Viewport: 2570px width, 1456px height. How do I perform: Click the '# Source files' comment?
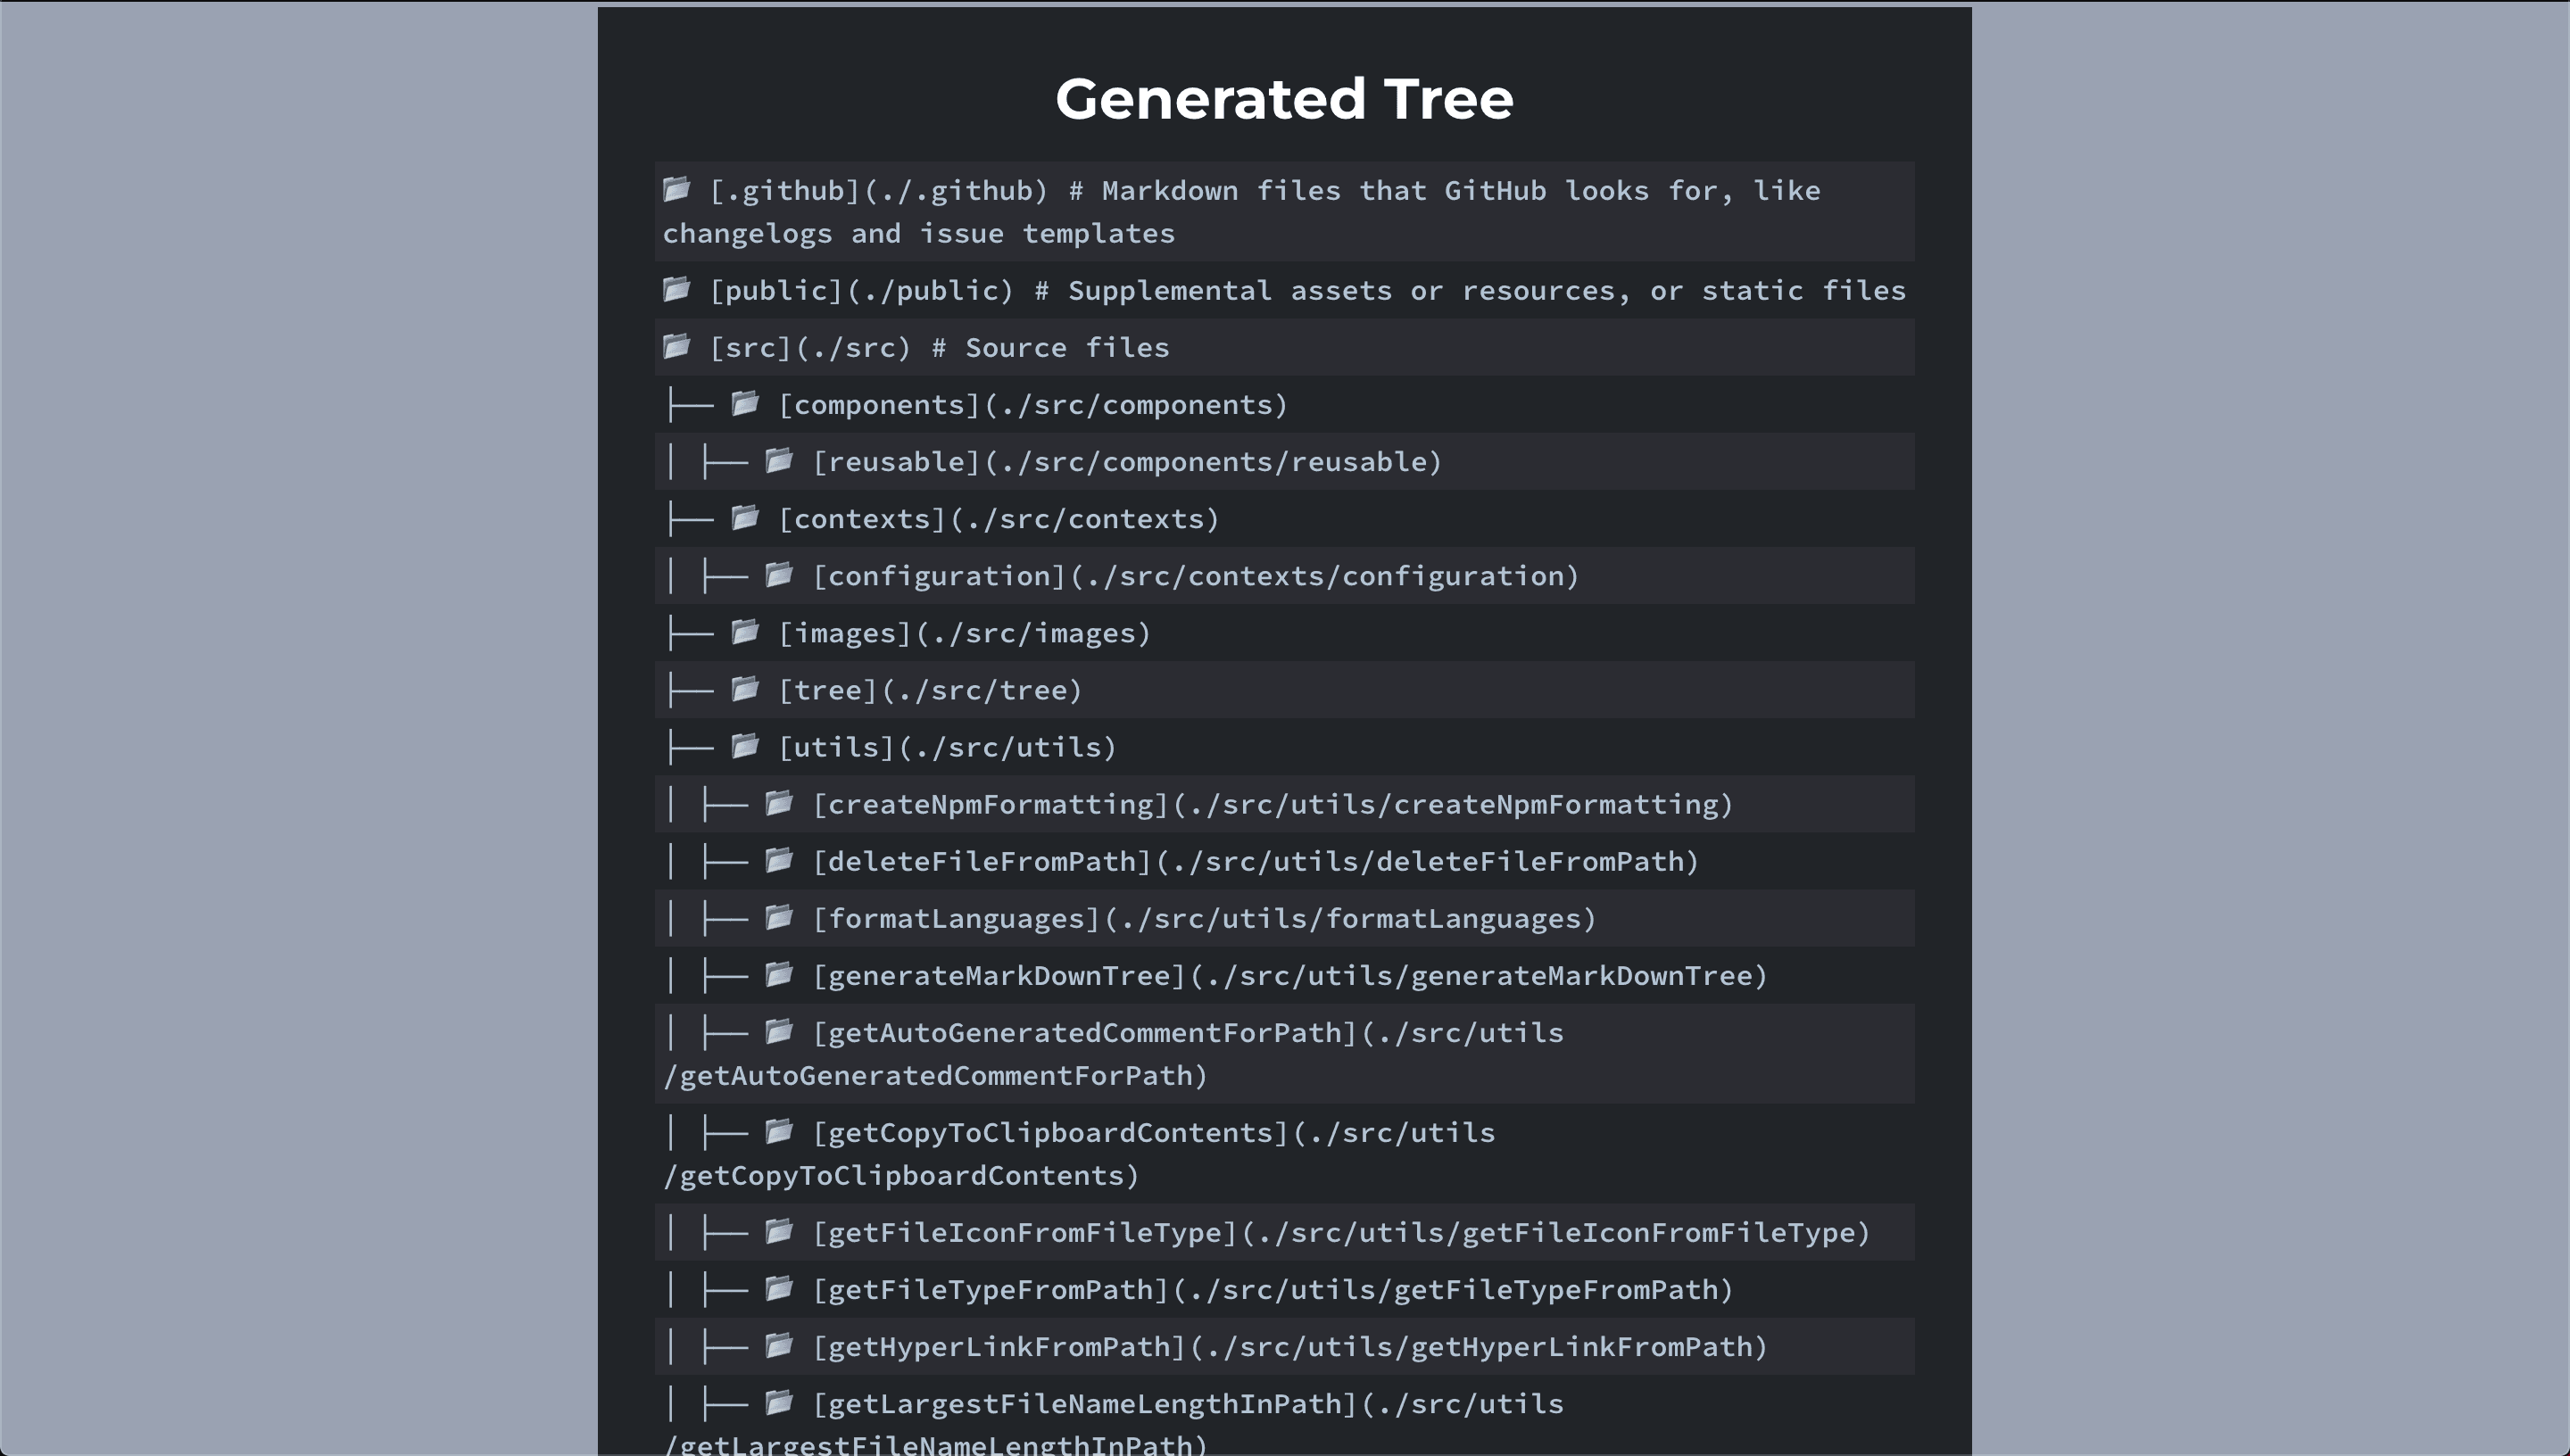click(x=1050, y=348)
